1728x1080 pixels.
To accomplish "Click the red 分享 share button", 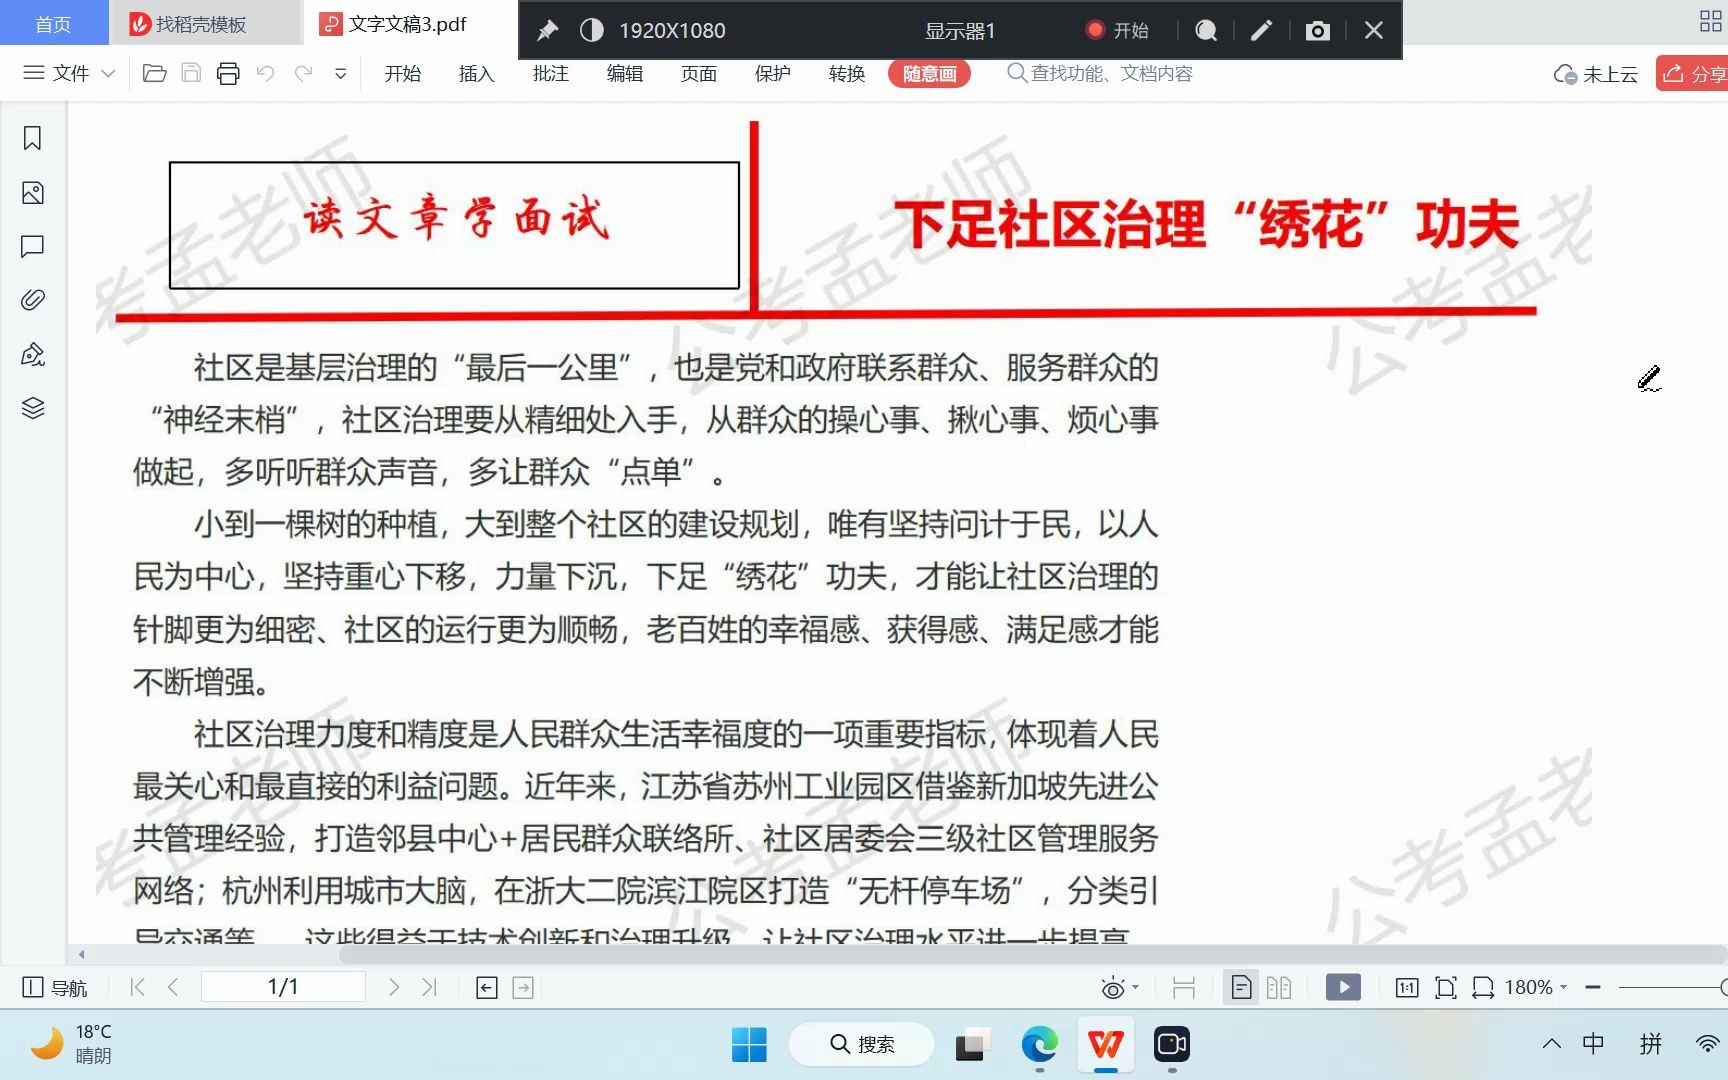I will 1692,73.
